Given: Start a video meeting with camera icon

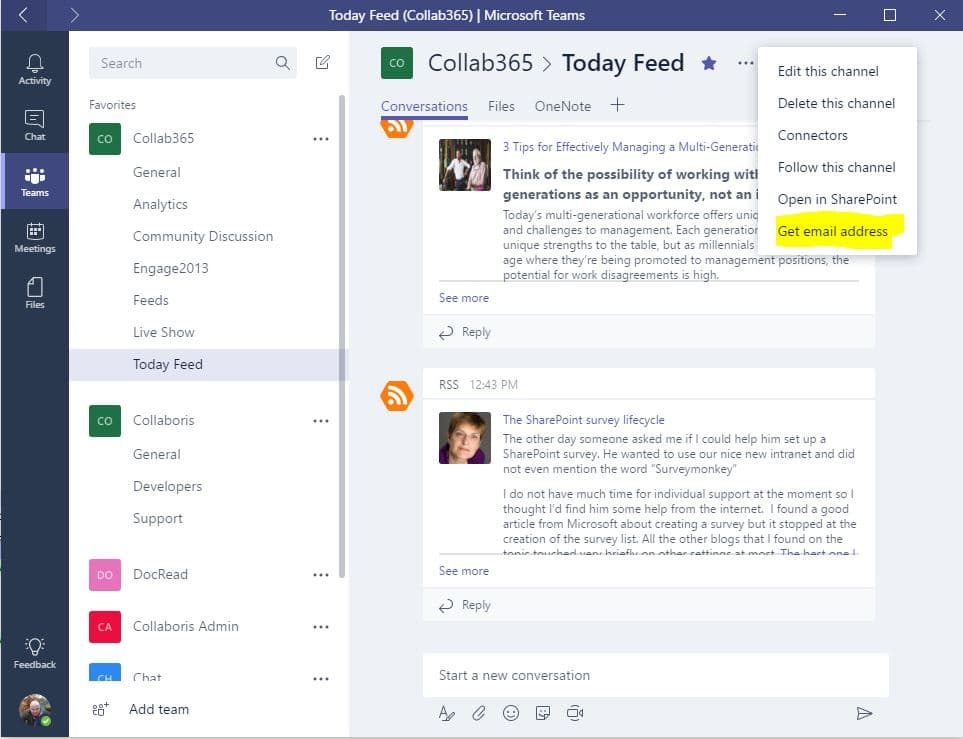Looking at the screenshot, I should tap(575, 713).
